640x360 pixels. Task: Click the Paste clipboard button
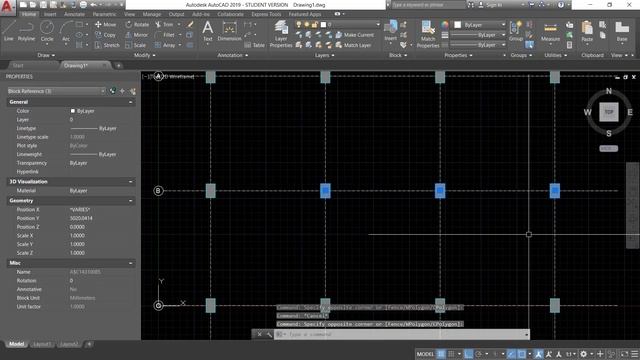pyautogui.click(x=587, y=32)
